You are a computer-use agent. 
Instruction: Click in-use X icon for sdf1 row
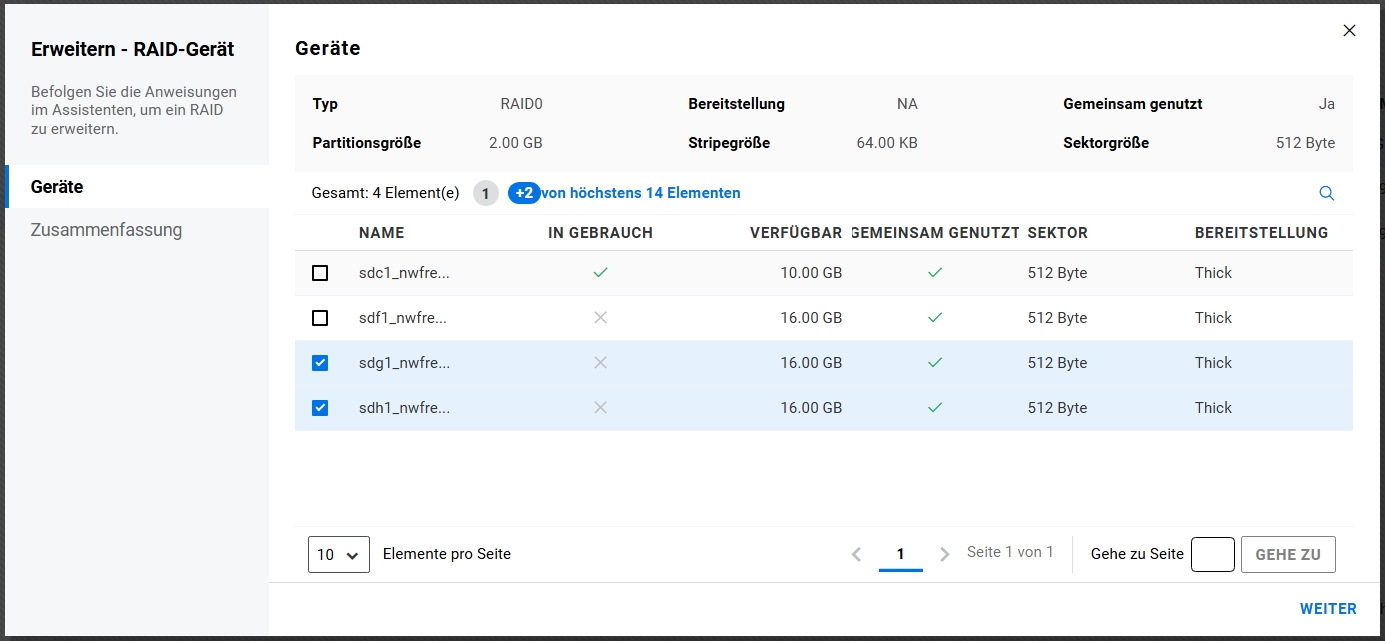click(x=600, y=318)
